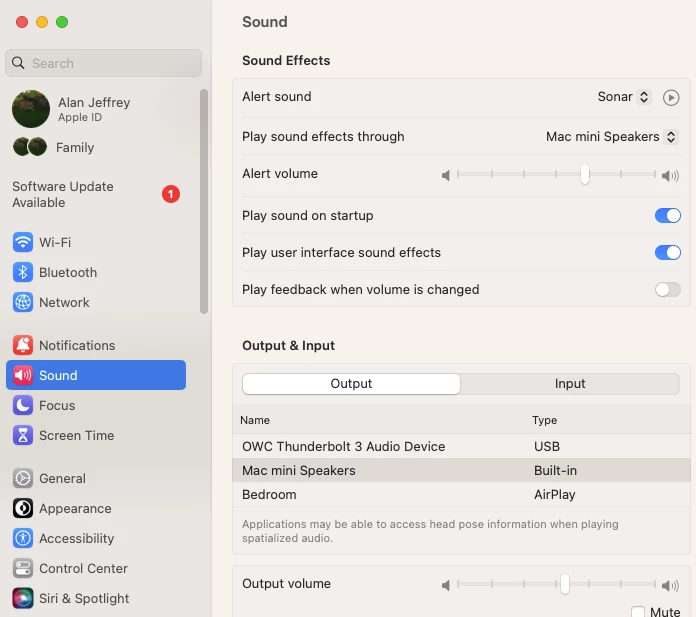Click the sidebar scrollbar
The width and height of the screenshot is (696, 617).
204,202
